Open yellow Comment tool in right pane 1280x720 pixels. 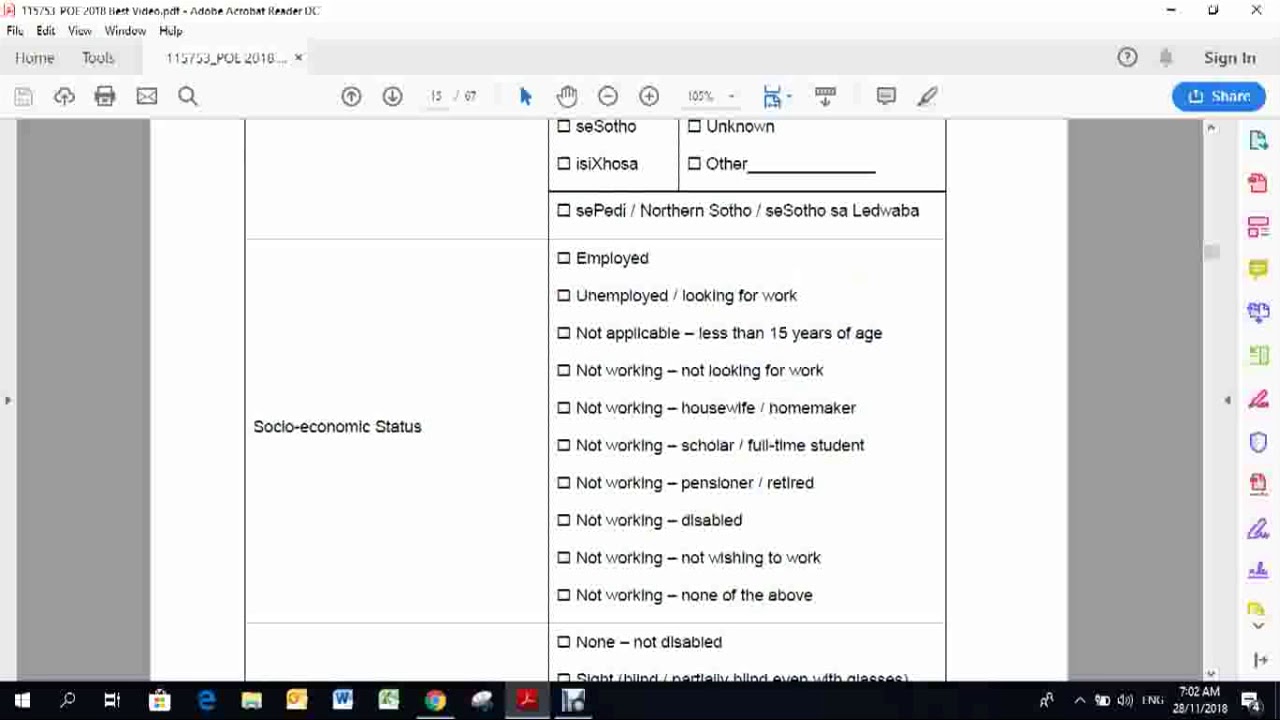[1258, 270]
